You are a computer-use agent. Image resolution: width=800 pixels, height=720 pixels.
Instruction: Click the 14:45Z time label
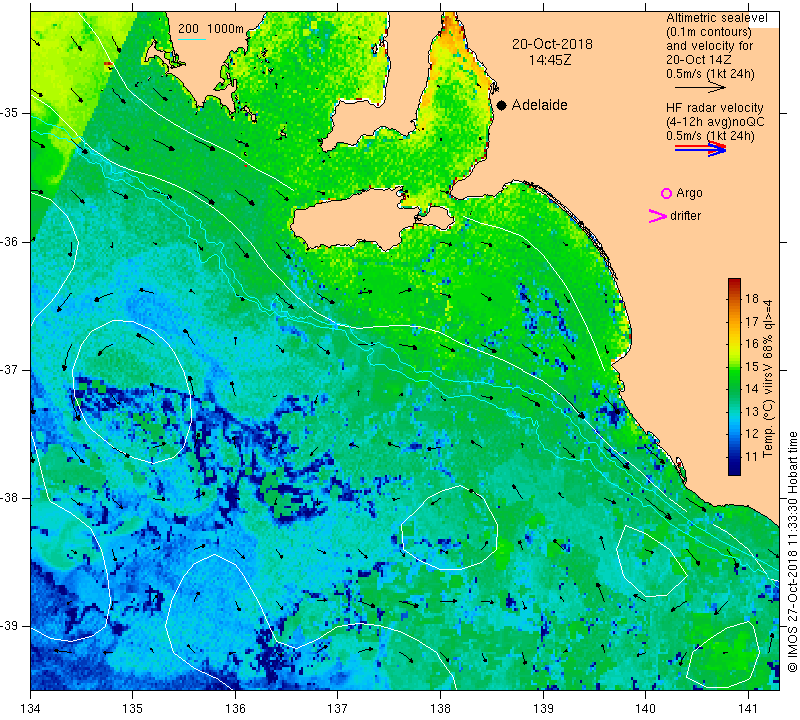[x=550, y=60]
